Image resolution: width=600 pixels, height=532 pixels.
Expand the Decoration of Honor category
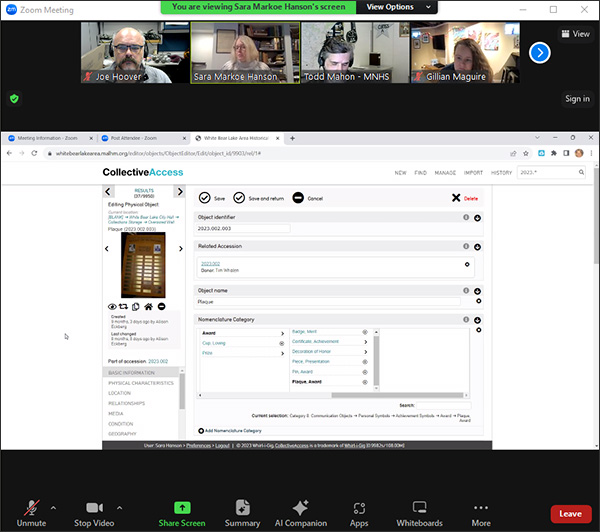tap(364, 352)
